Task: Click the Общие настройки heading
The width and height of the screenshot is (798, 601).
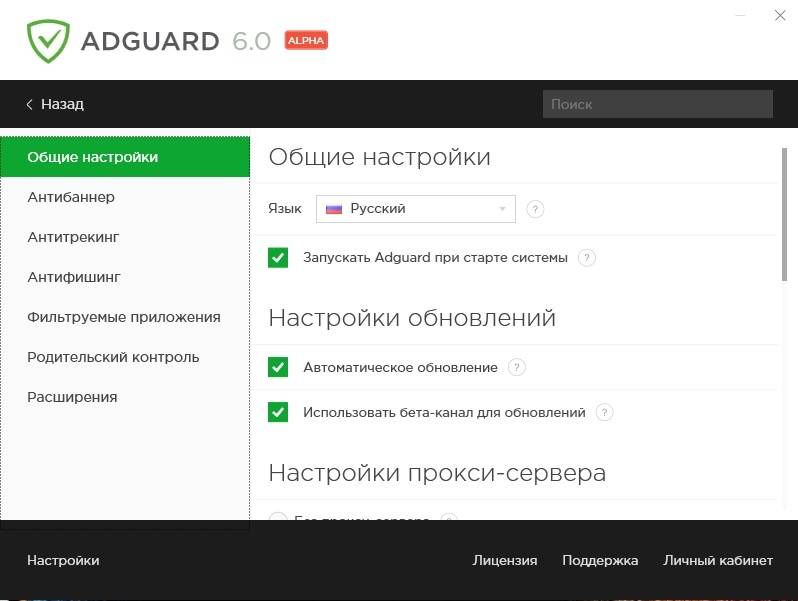Action: pos(380,157)
